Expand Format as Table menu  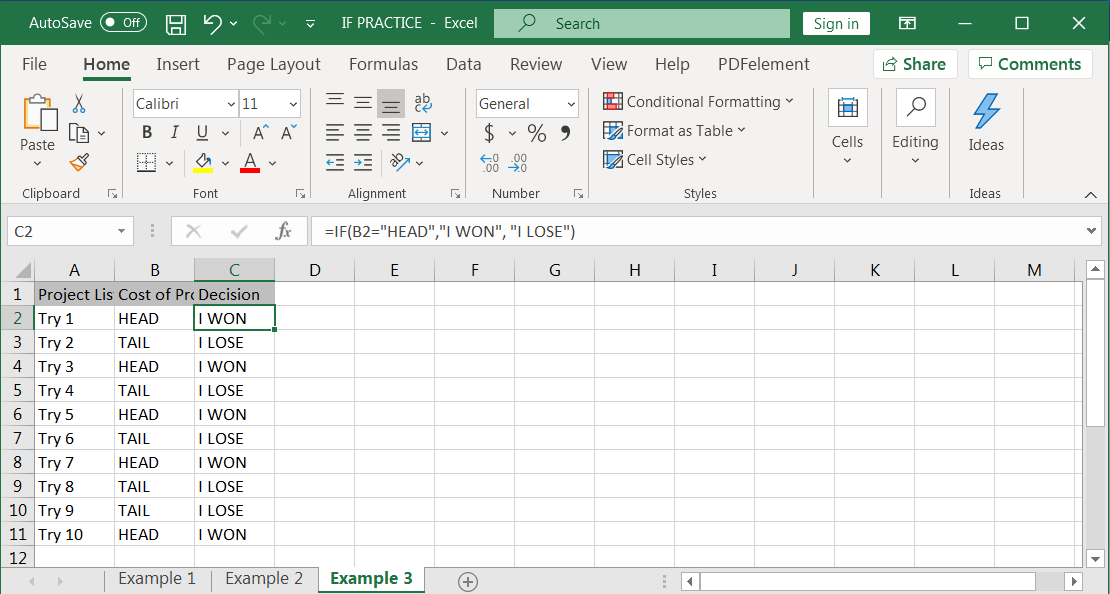674,131
